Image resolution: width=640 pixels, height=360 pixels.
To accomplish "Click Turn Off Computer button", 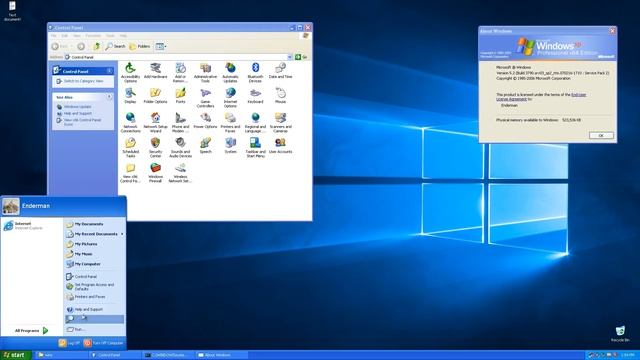I will pos(104,343).
